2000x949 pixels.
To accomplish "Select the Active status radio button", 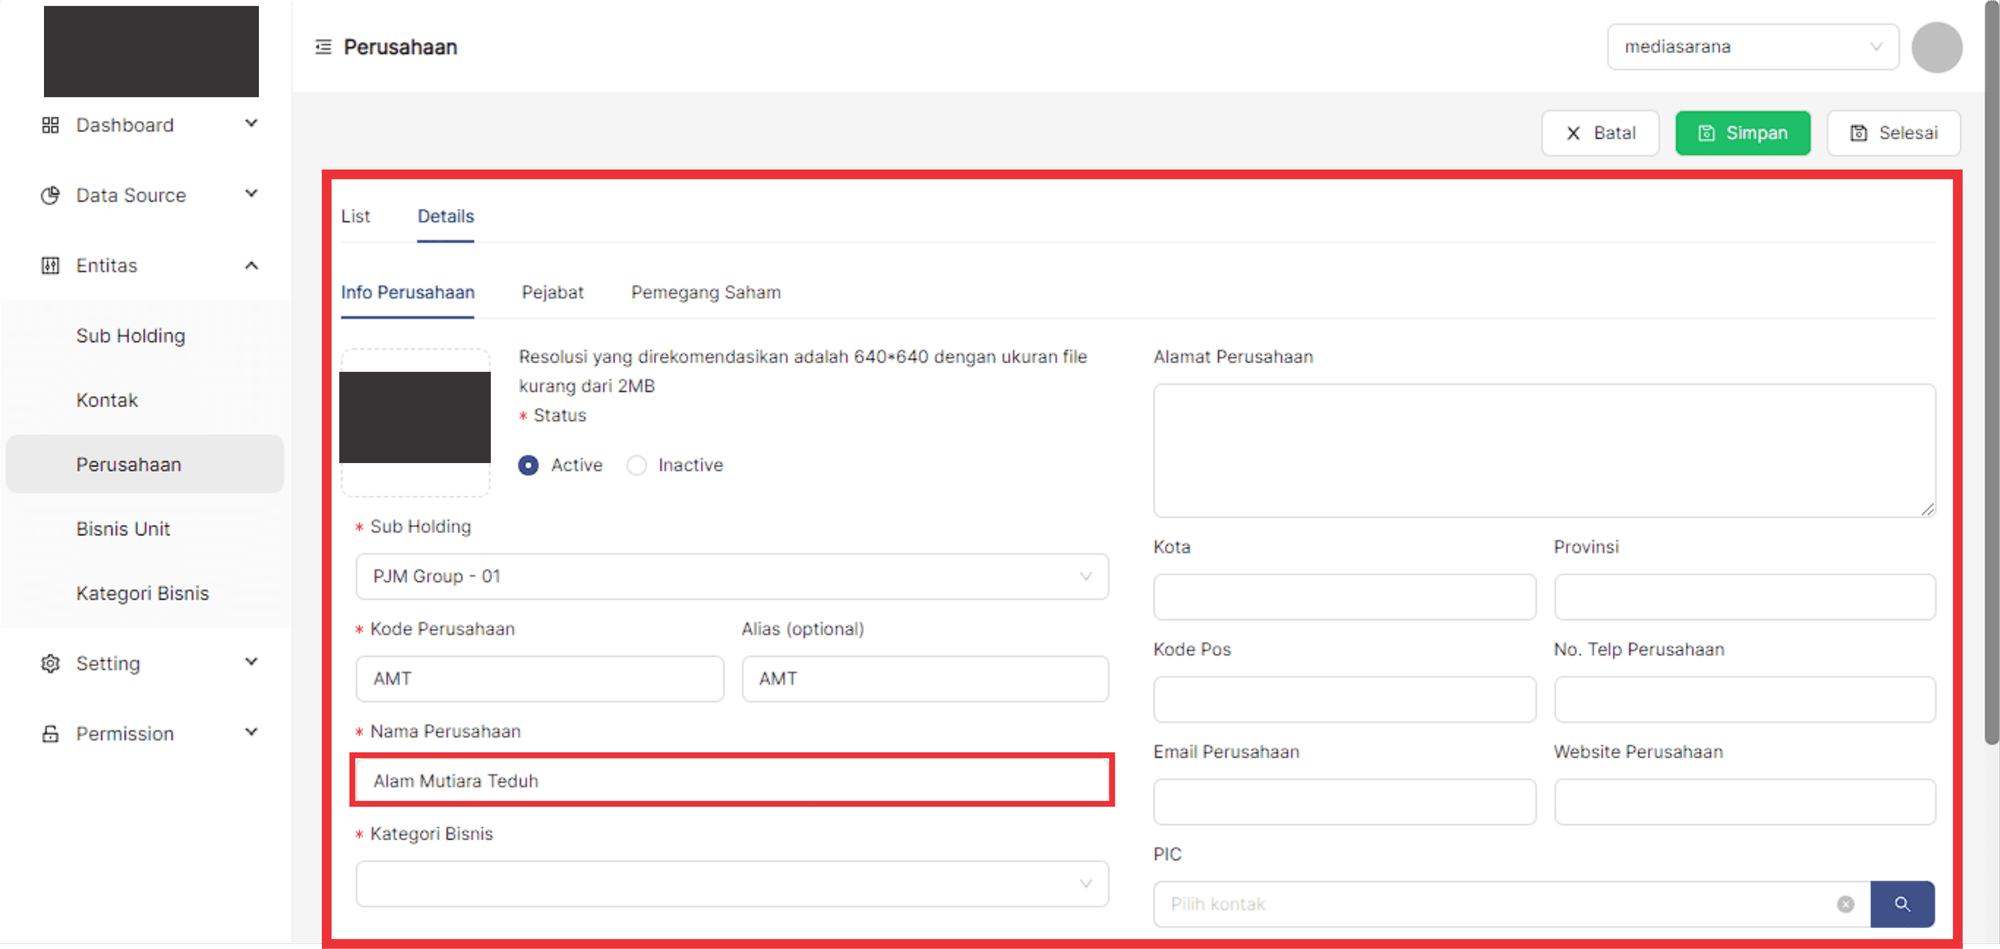I will click(x=529, y=465).
